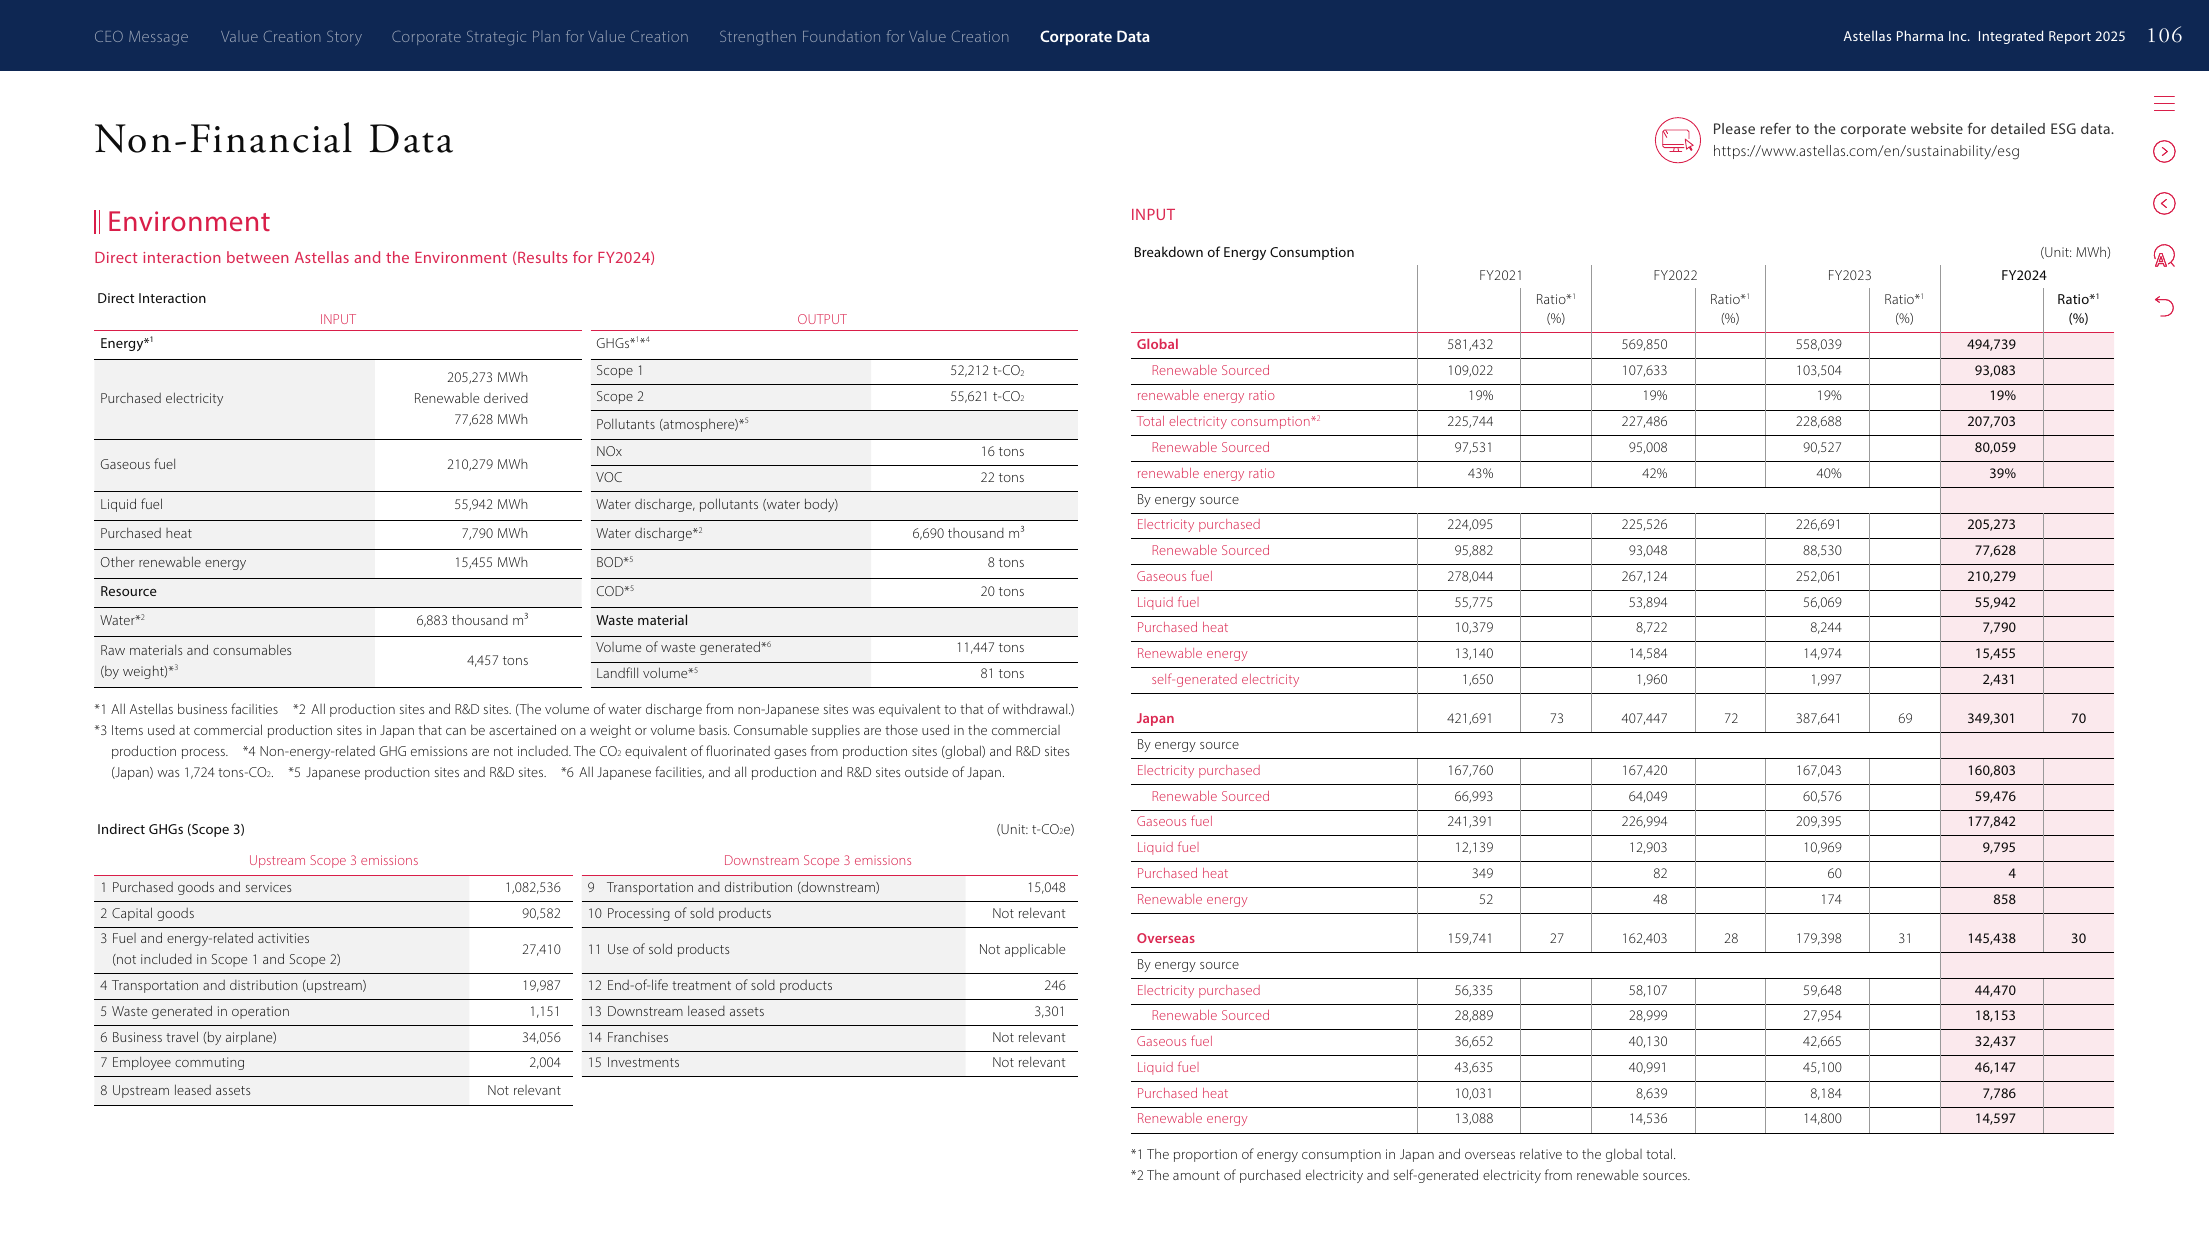
Task: Click the FY2021 column header
Action: click(x=1501, y=275)
